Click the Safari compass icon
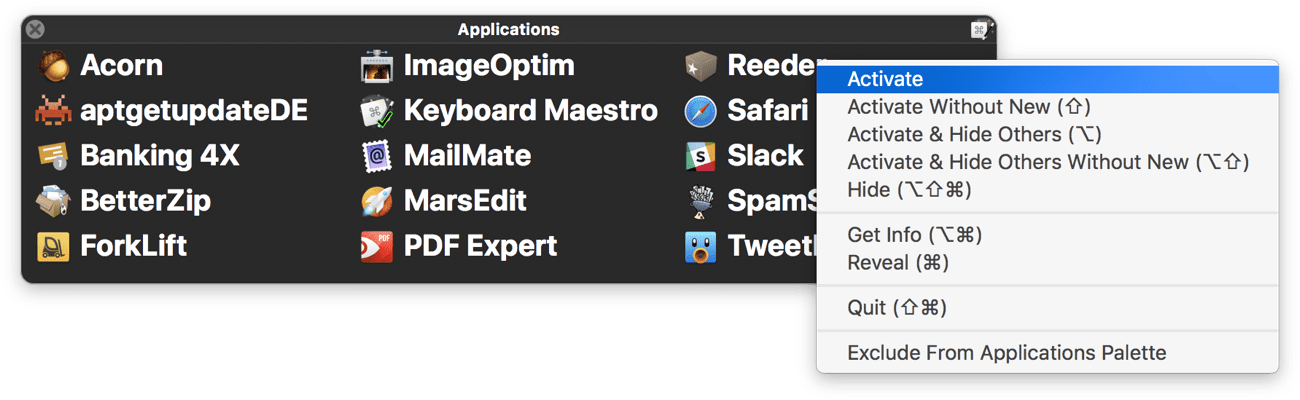This screenshot has width=1300, height=400. [x=701, y=111]
